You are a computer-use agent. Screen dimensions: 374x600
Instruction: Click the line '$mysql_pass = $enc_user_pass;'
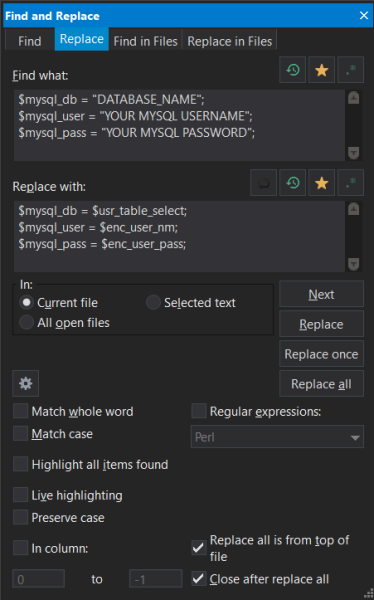click(102, 244)
